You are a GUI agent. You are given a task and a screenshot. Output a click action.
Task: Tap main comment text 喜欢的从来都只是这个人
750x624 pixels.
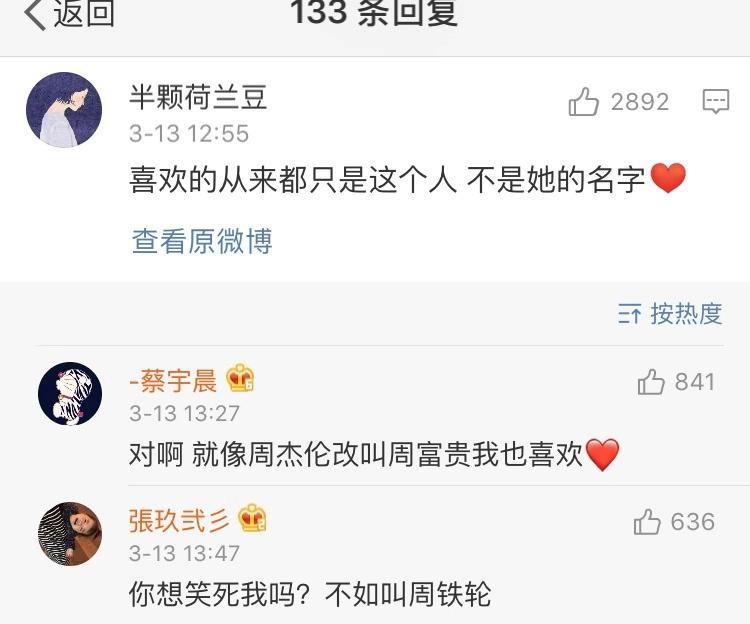click(x=293, y=180)
